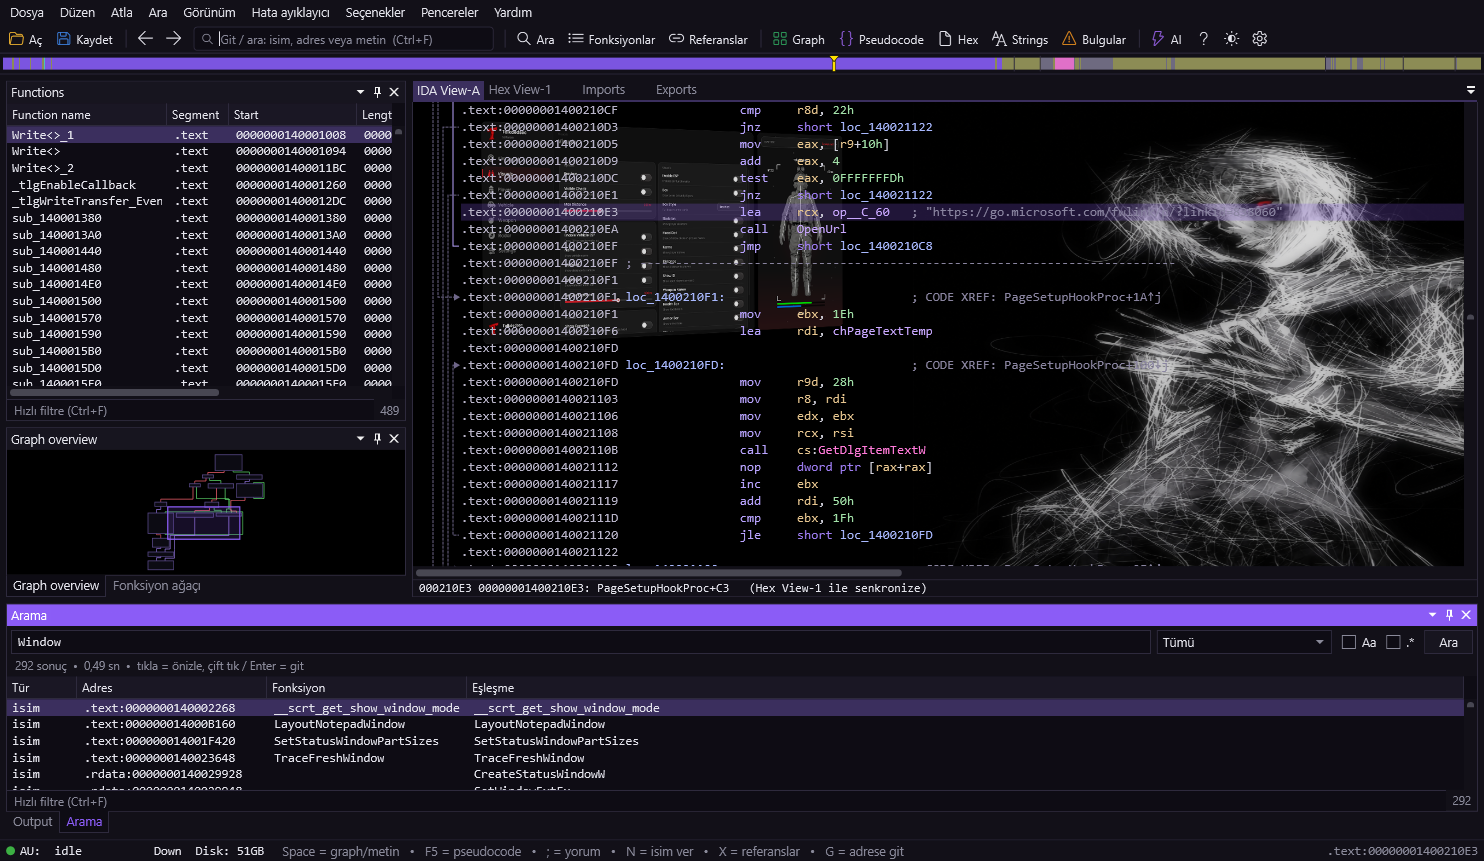Image resolution: width=1484 pixels, height=861 pixels.
Task: Open the Görünüm menu
Action: coord(209,12)
